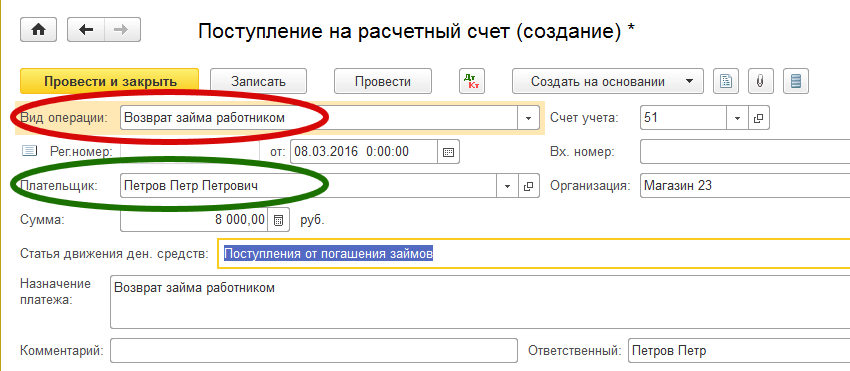Click the руб. currency label
The image size is (850, 371).
312,220
